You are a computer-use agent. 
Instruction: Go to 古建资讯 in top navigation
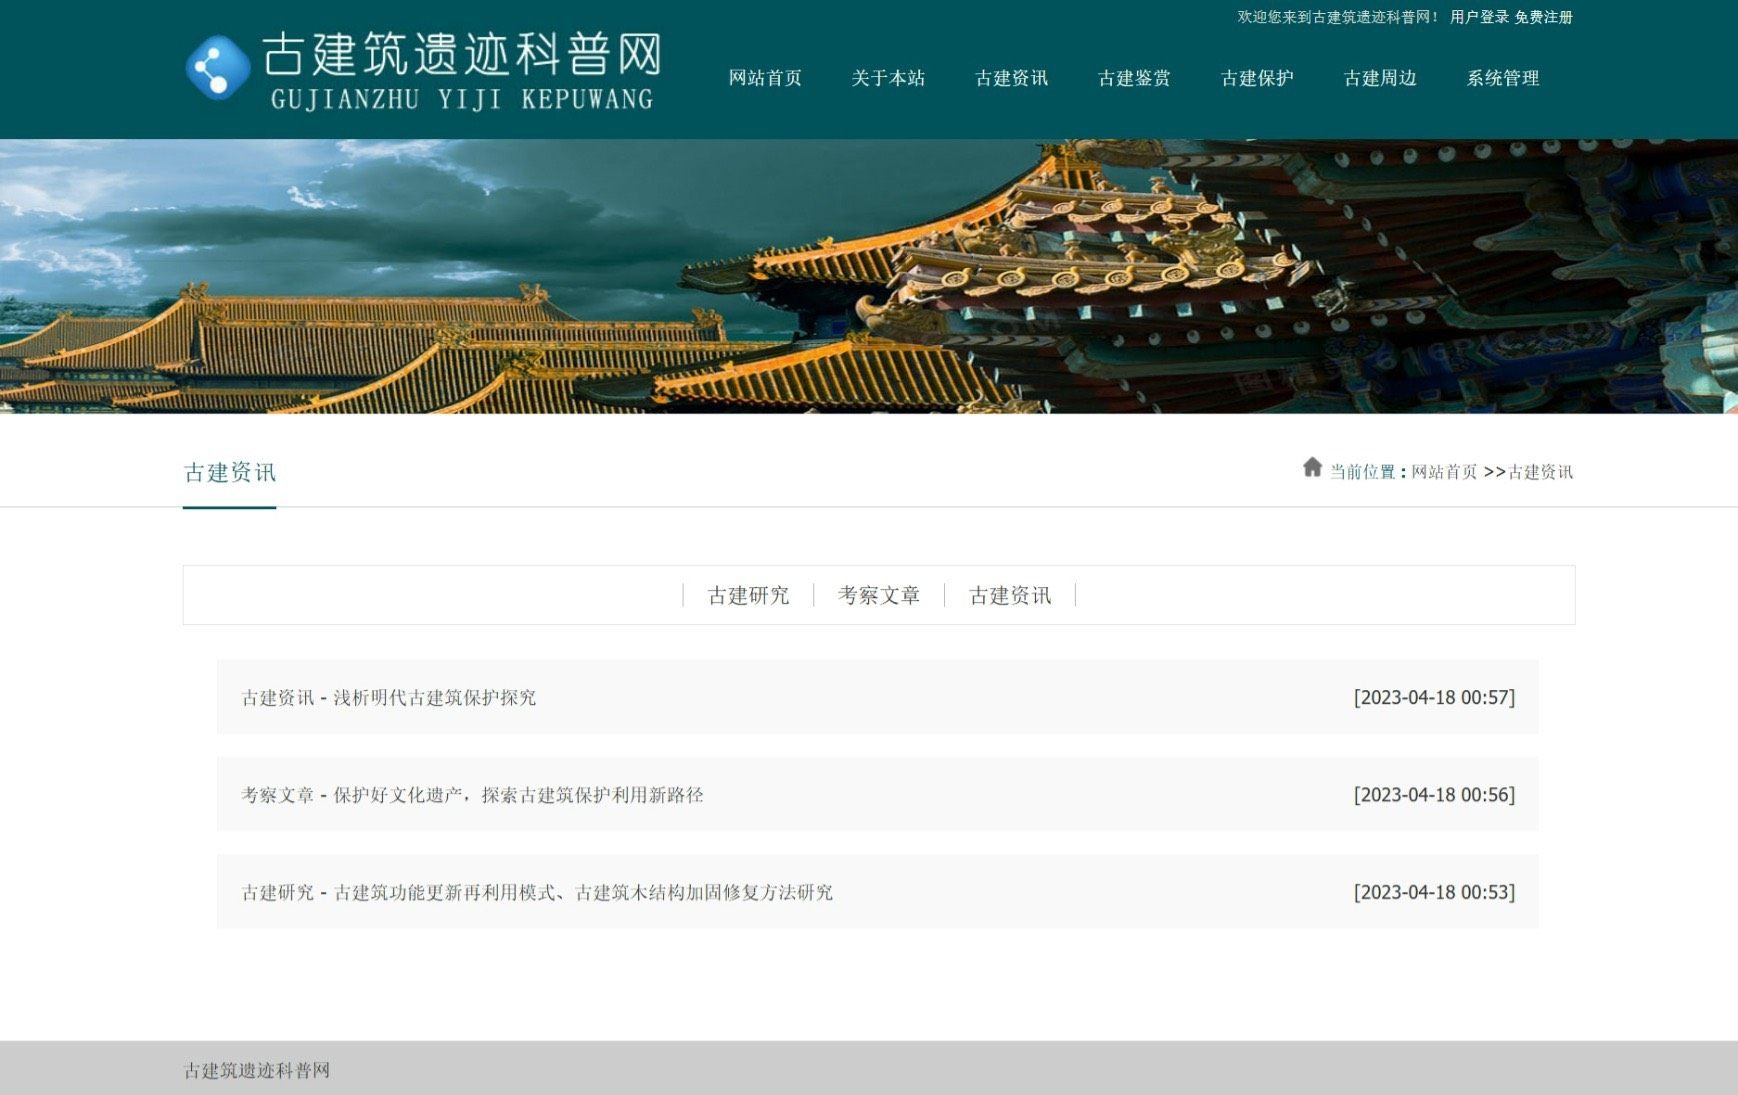pyautogui.click(x=1011, y=78)
